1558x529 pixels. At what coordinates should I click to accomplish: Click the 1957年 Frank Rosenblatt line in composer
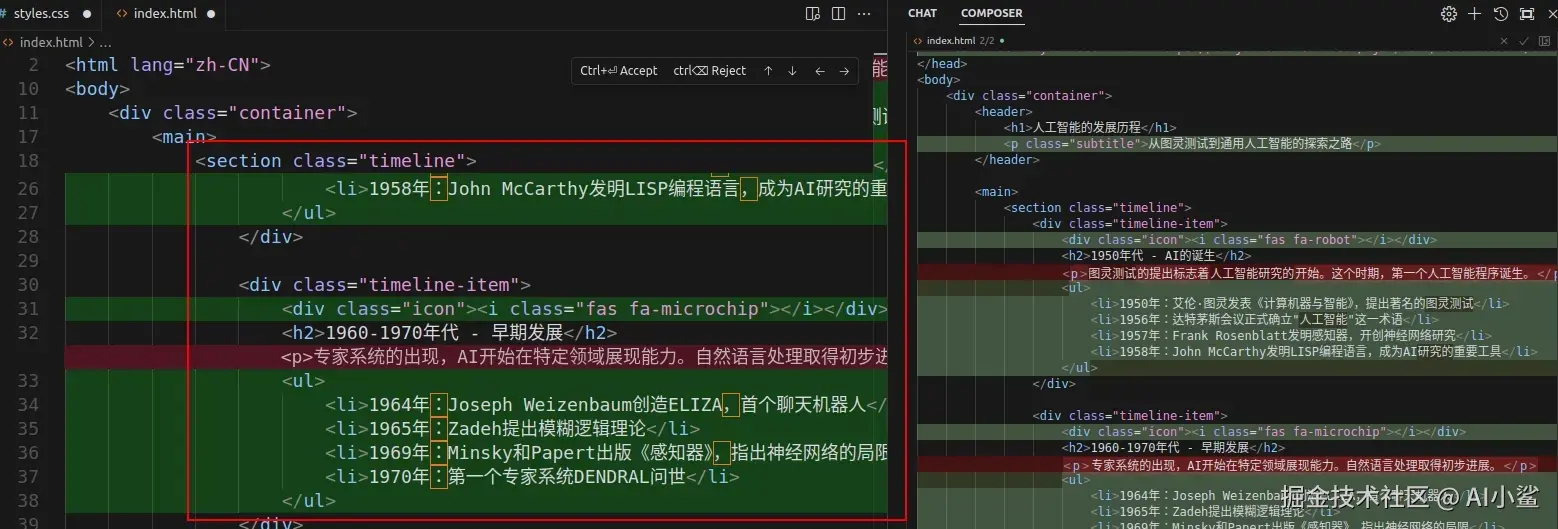tap(1291, 336)
